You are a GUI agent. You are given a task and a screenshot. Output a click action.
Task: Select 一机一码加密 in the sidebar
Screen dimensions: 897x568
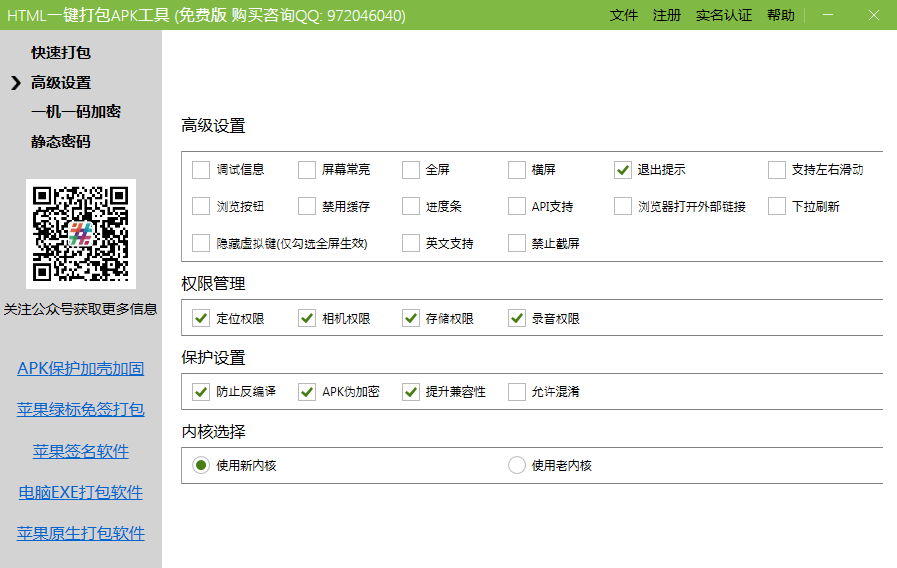pos(76,111)
